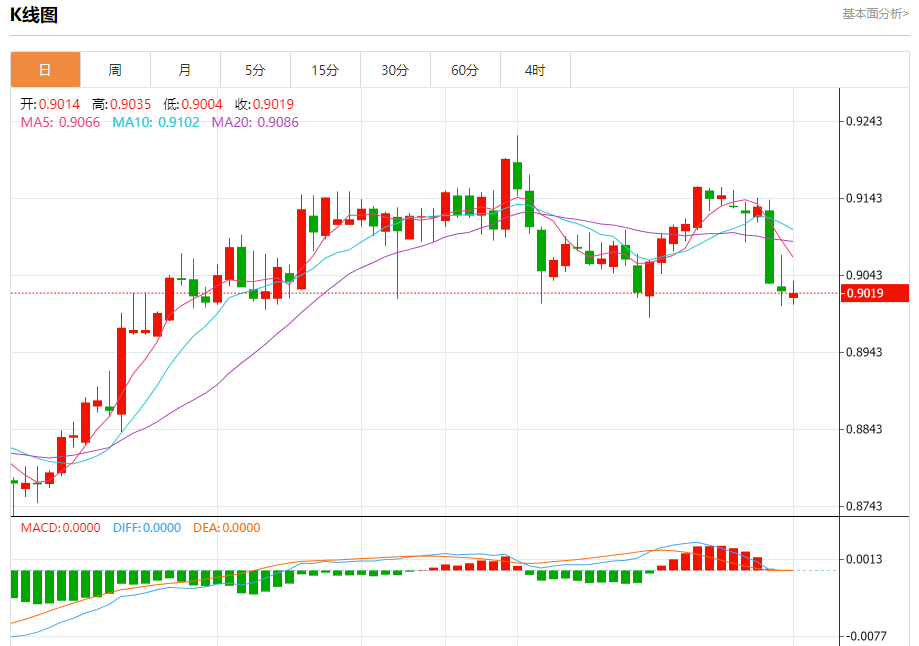Image resolution: width=919 pixels, height=646 pixels.
Task: Switch to the 周 weekly tab
Action: pos(115,70)
